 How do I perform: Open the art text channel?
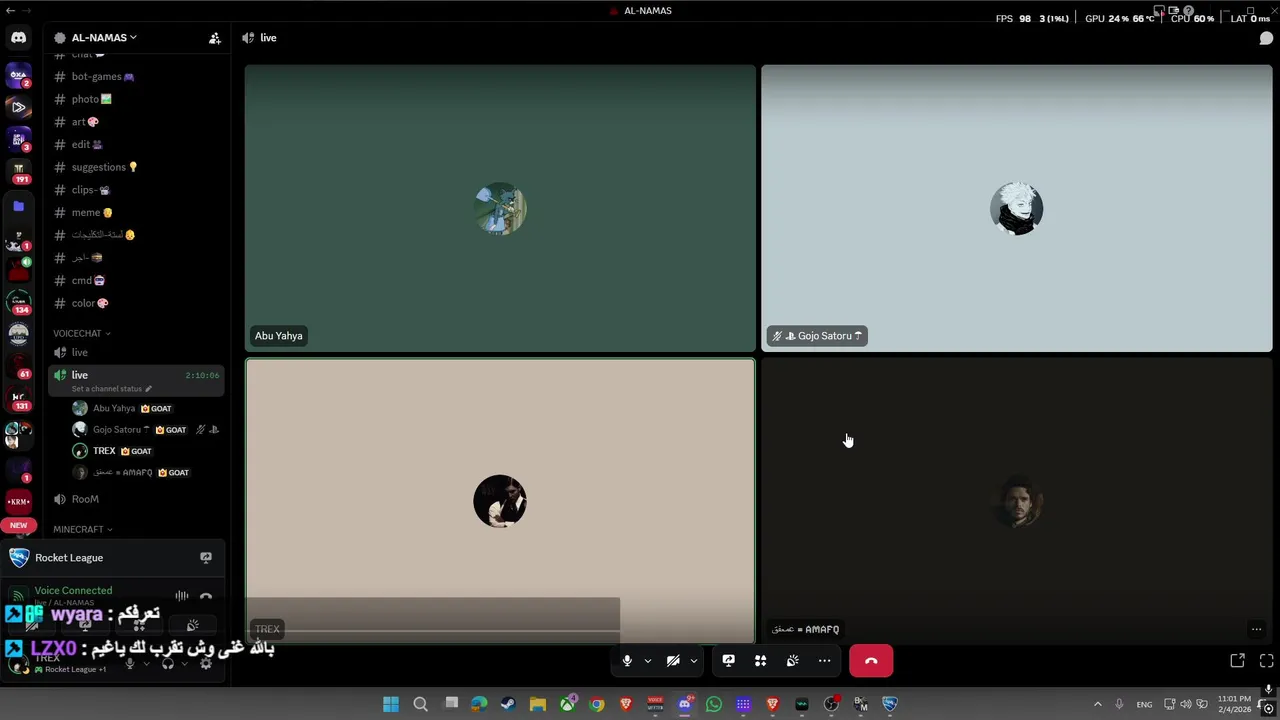click(136, 122)
